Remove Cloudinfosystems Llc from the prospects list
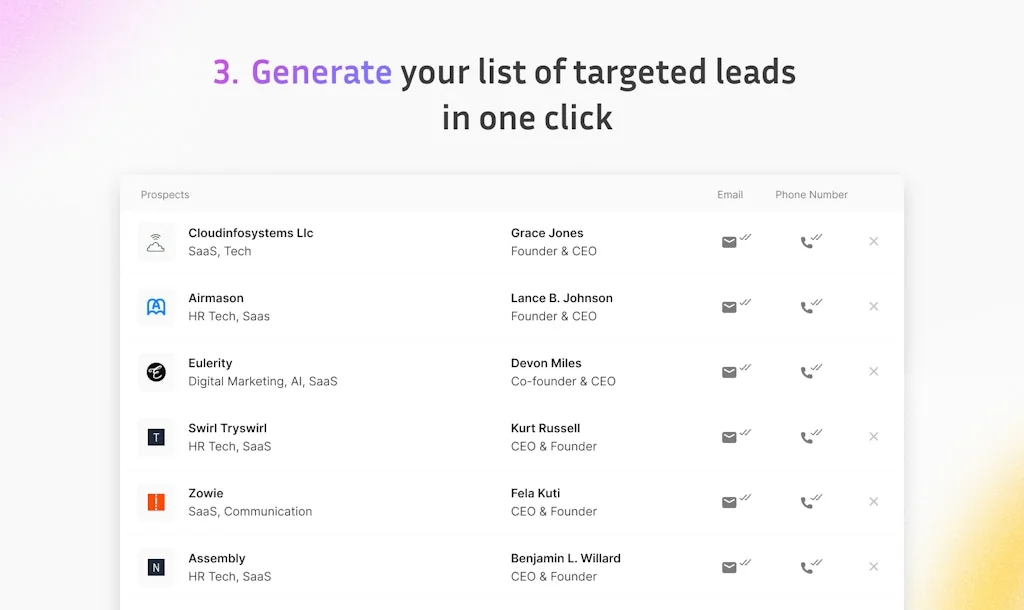This screenshot has width=1024, height=610. point(874,242)
